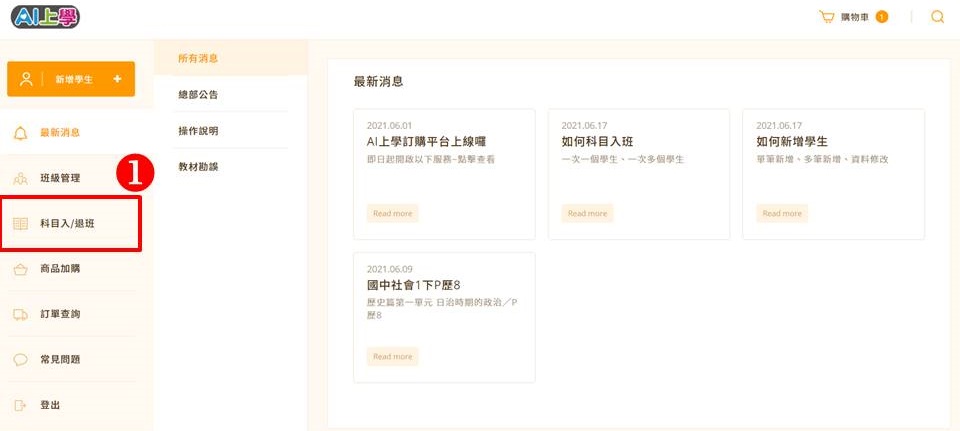Click the shopping cart icon
This screenshot has width=960, height=431.
coord(827,17)
